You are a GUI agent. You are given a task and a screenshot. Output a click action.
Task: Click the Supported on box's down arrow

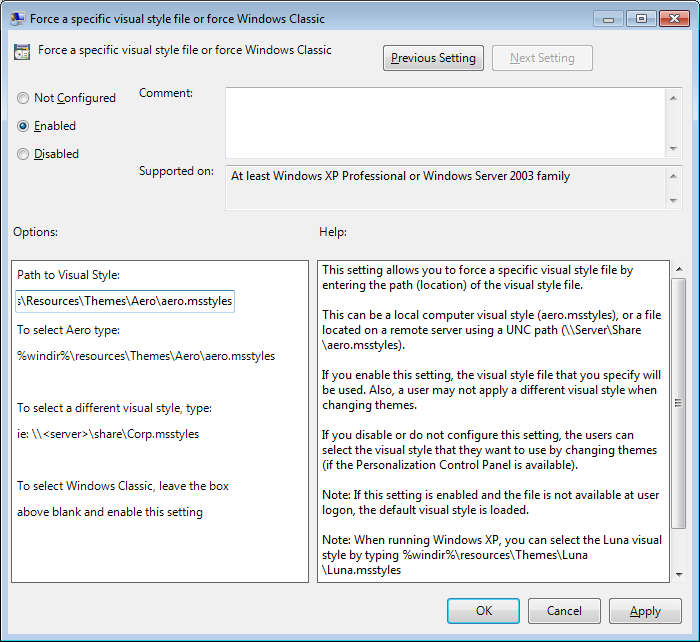(x=673, y=201)
